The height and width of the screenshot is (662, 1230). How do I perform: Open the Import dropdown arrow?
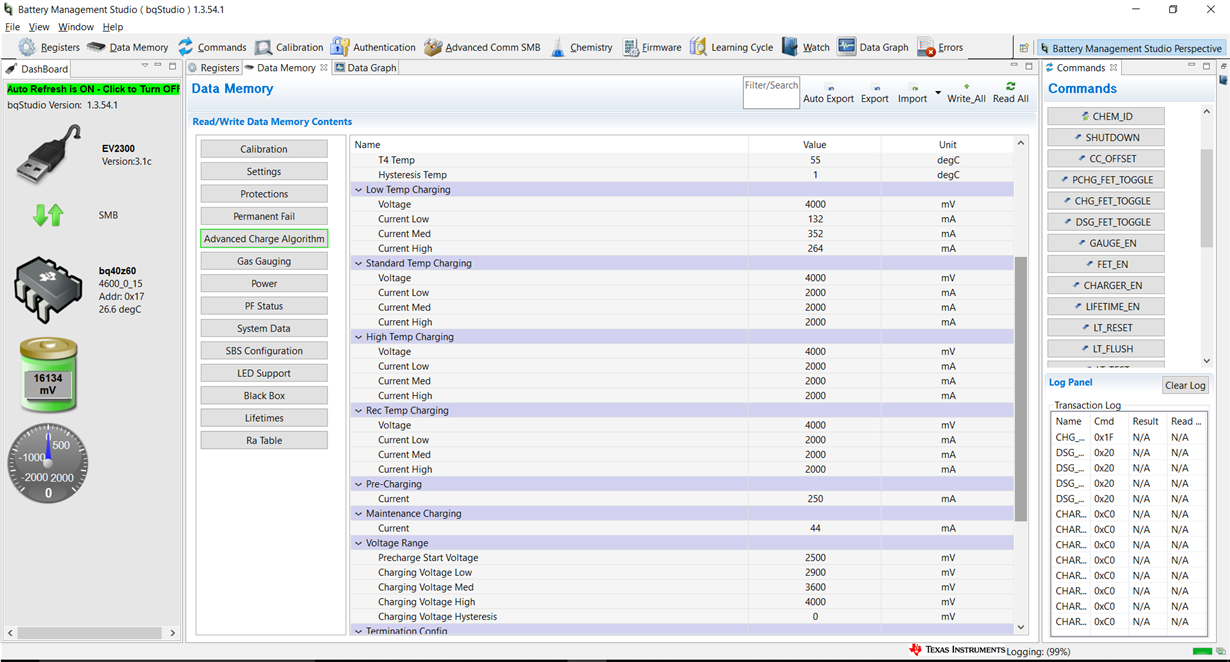pyautogui.click(x=938, y=93)
